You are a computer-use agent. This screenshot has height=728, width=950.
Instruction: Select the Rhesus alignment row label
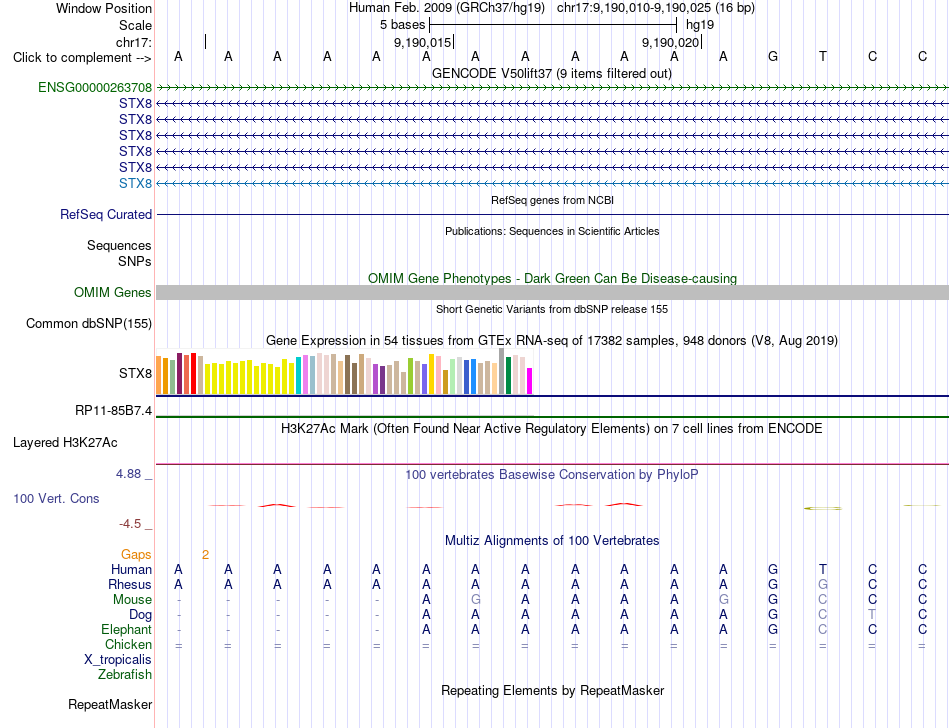[x=130, y=584]
